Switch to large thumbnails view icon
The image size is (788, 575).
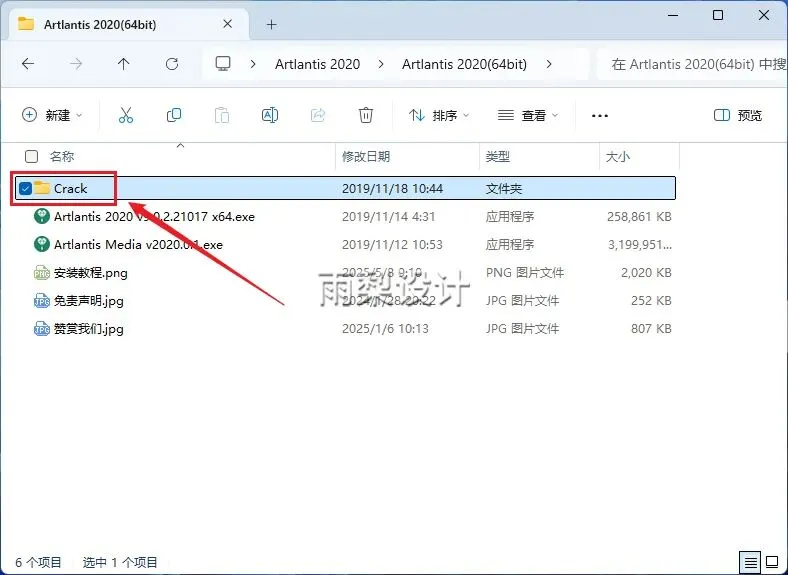click(x=772, y=561)
